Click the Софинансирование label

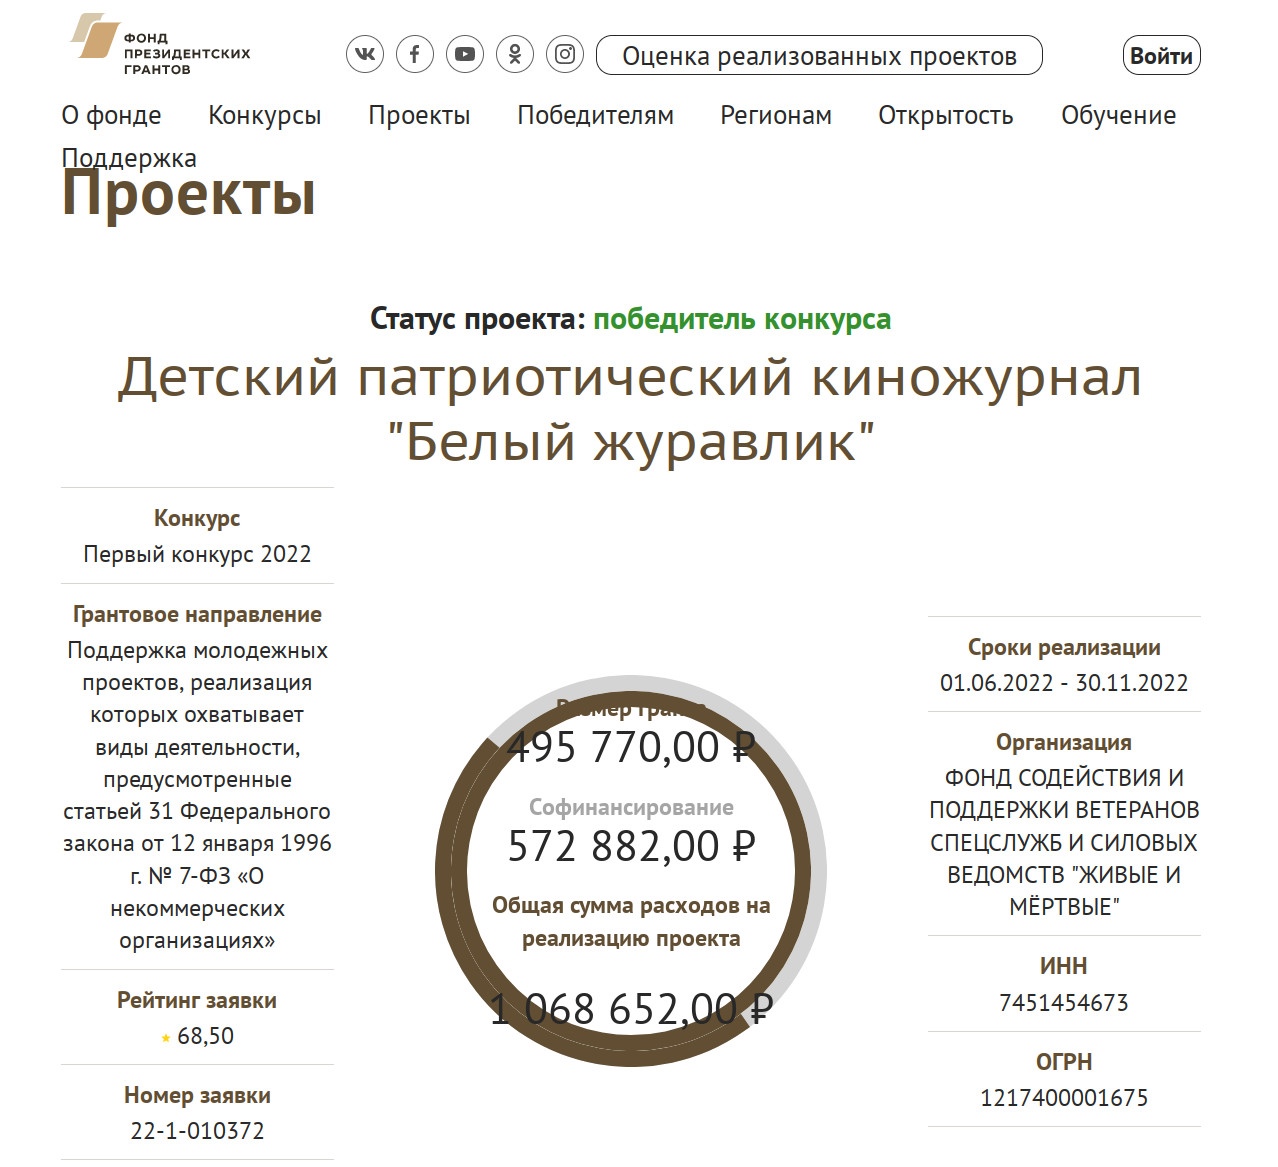pos(631,807)
